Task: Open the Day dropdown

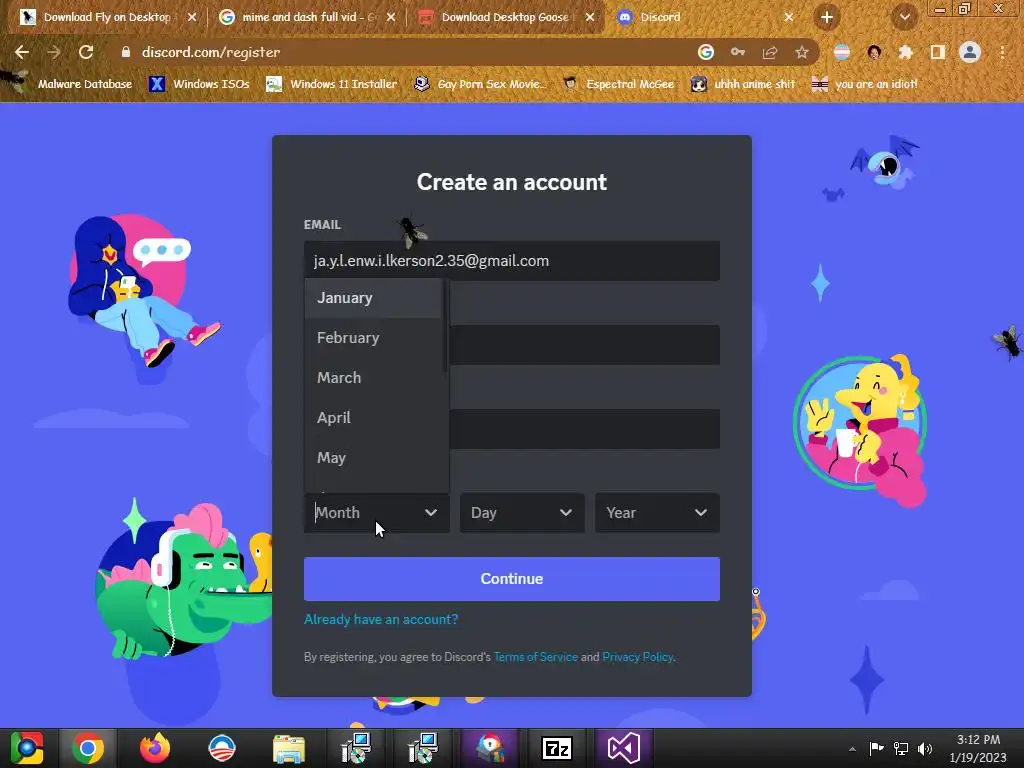Action: point(522,513)
